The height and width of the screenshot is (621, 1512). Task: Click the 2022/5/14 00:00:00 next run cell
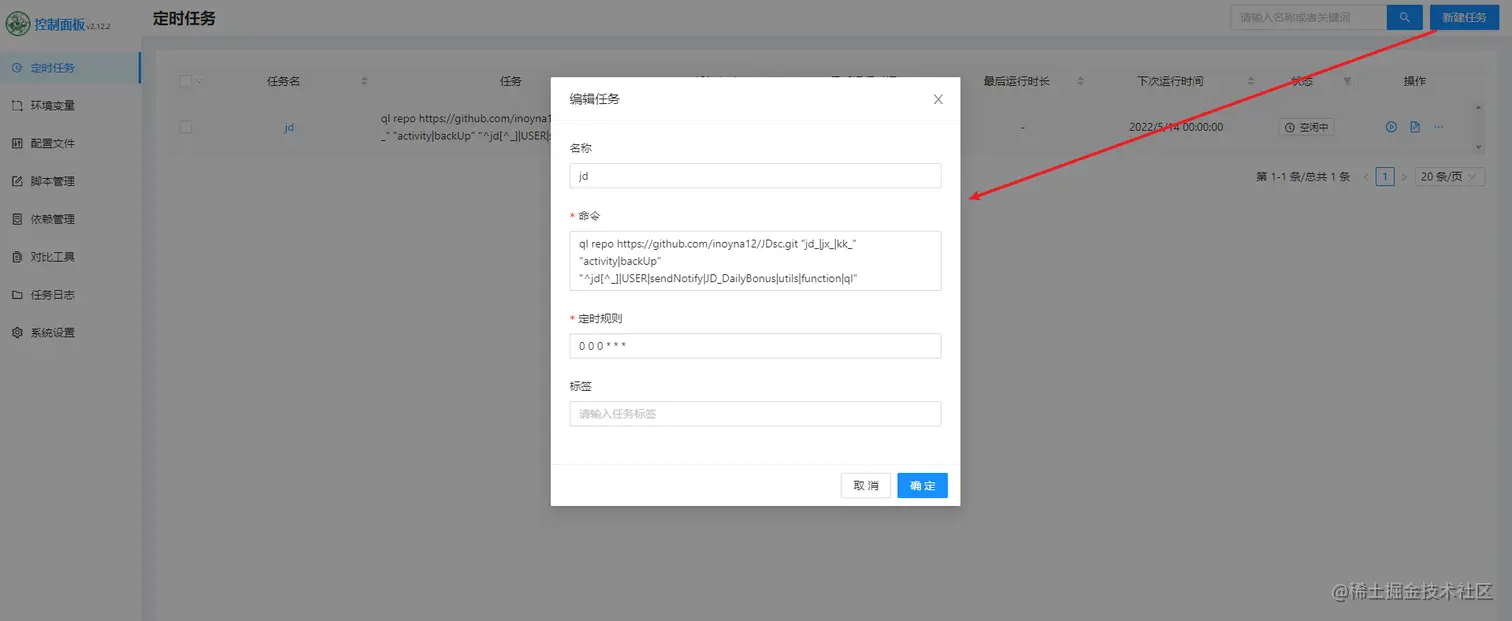(1176, 127)
